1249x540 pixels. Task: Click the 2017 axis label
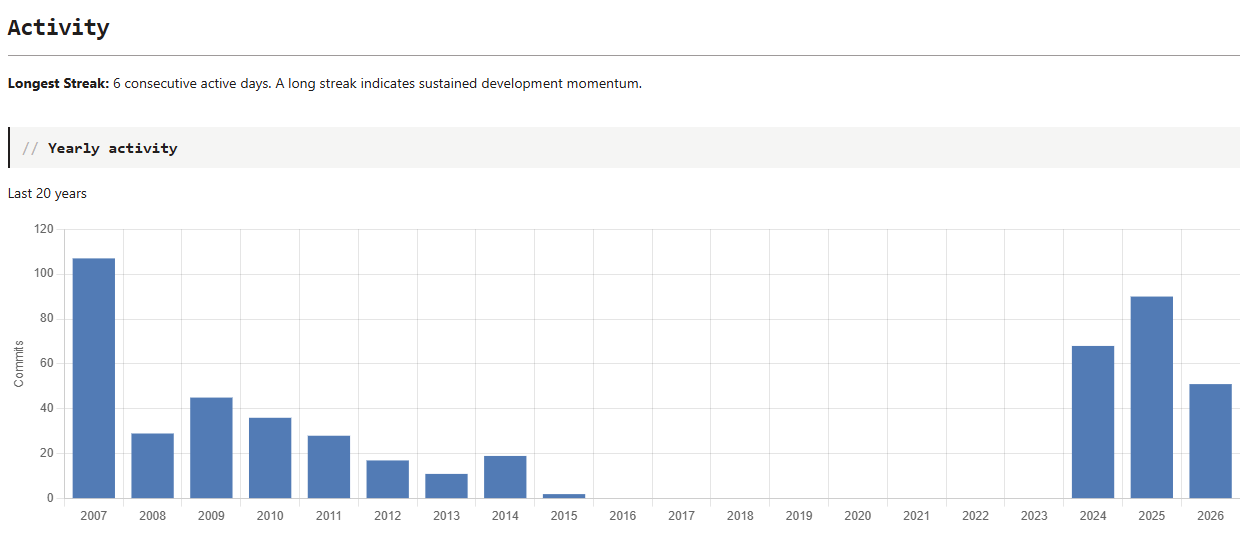[682, 516]
